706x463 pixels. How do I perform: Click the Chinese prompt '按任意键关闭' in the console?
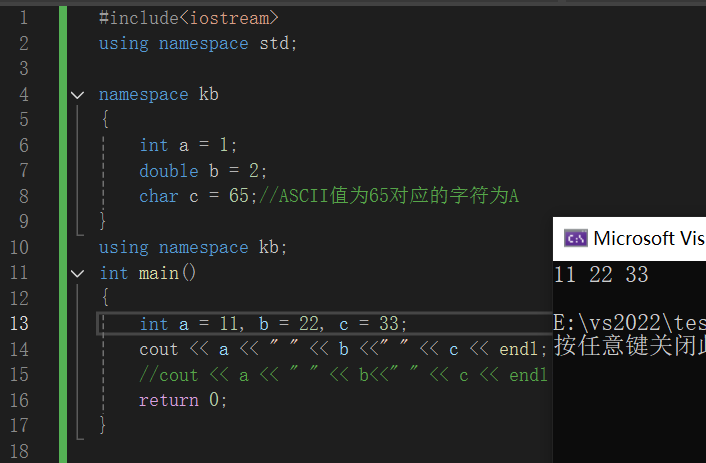630,346
